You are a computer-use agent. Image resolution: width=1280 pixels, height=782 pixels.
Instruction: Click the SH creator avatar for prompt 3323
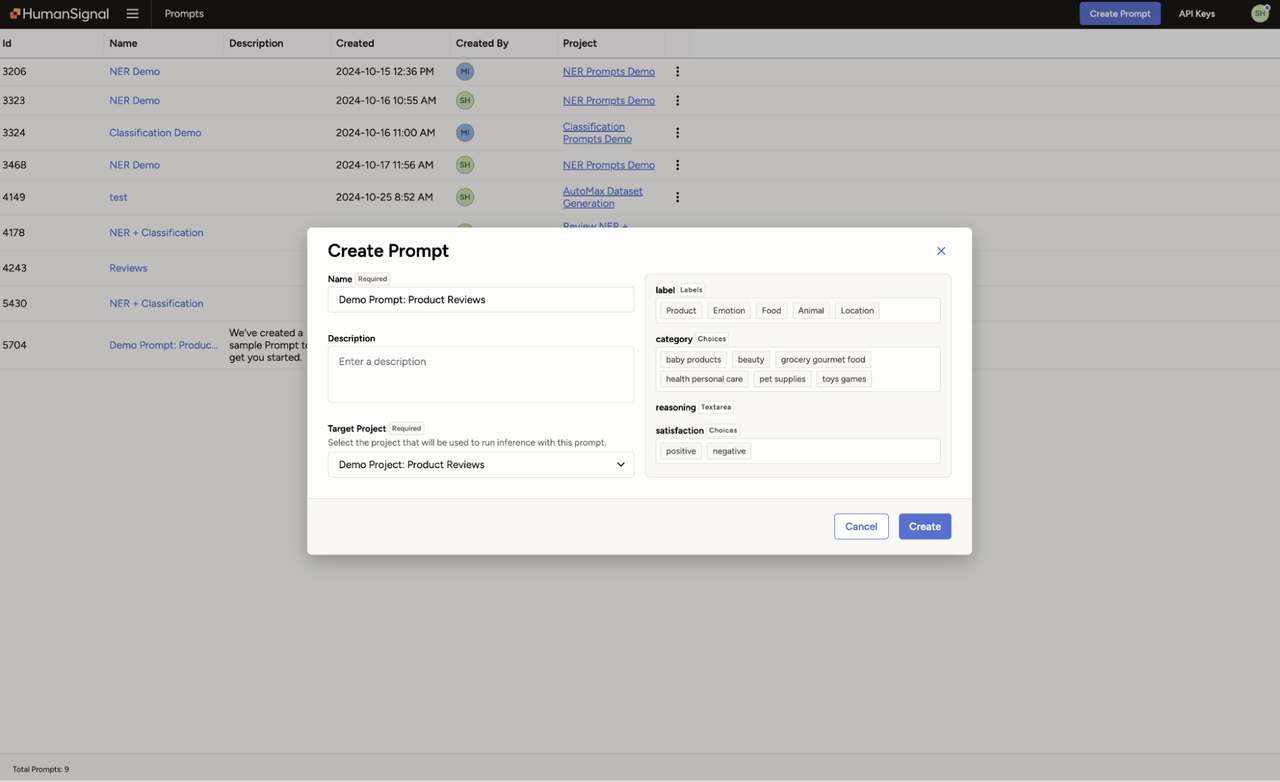click(x=464, y=100)
